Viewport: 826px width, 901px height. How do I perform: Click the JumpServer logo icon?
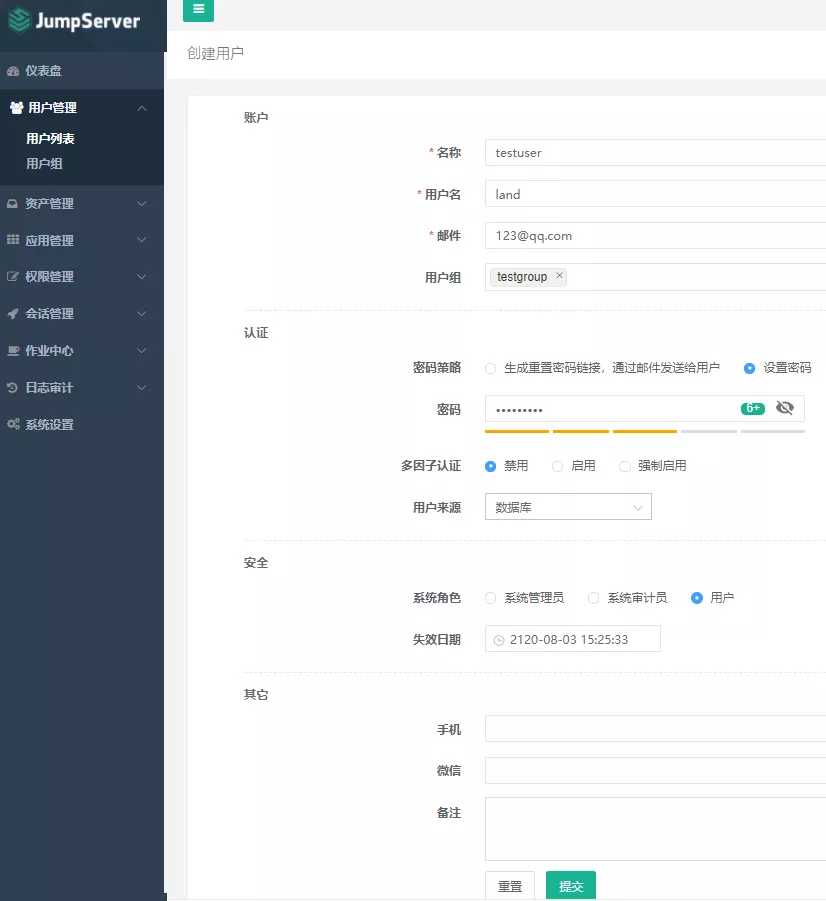19,20
